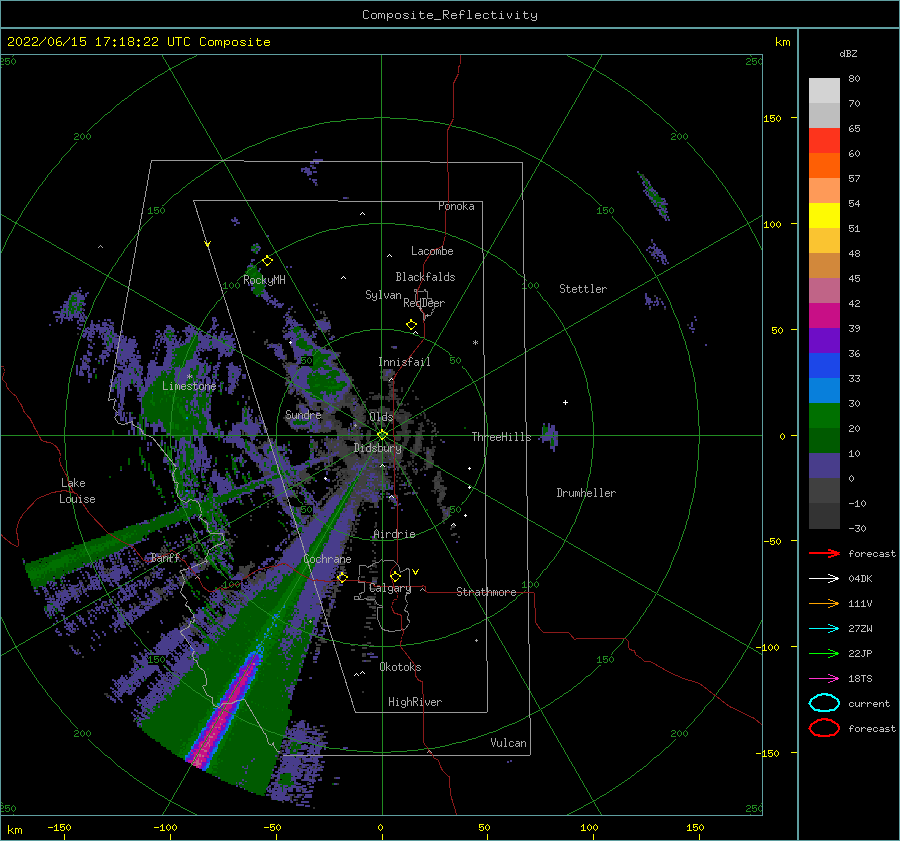The width and height of the screenshot is (900, 841).
Task: Click the RedDeer city label
Action: pos(424,303)
